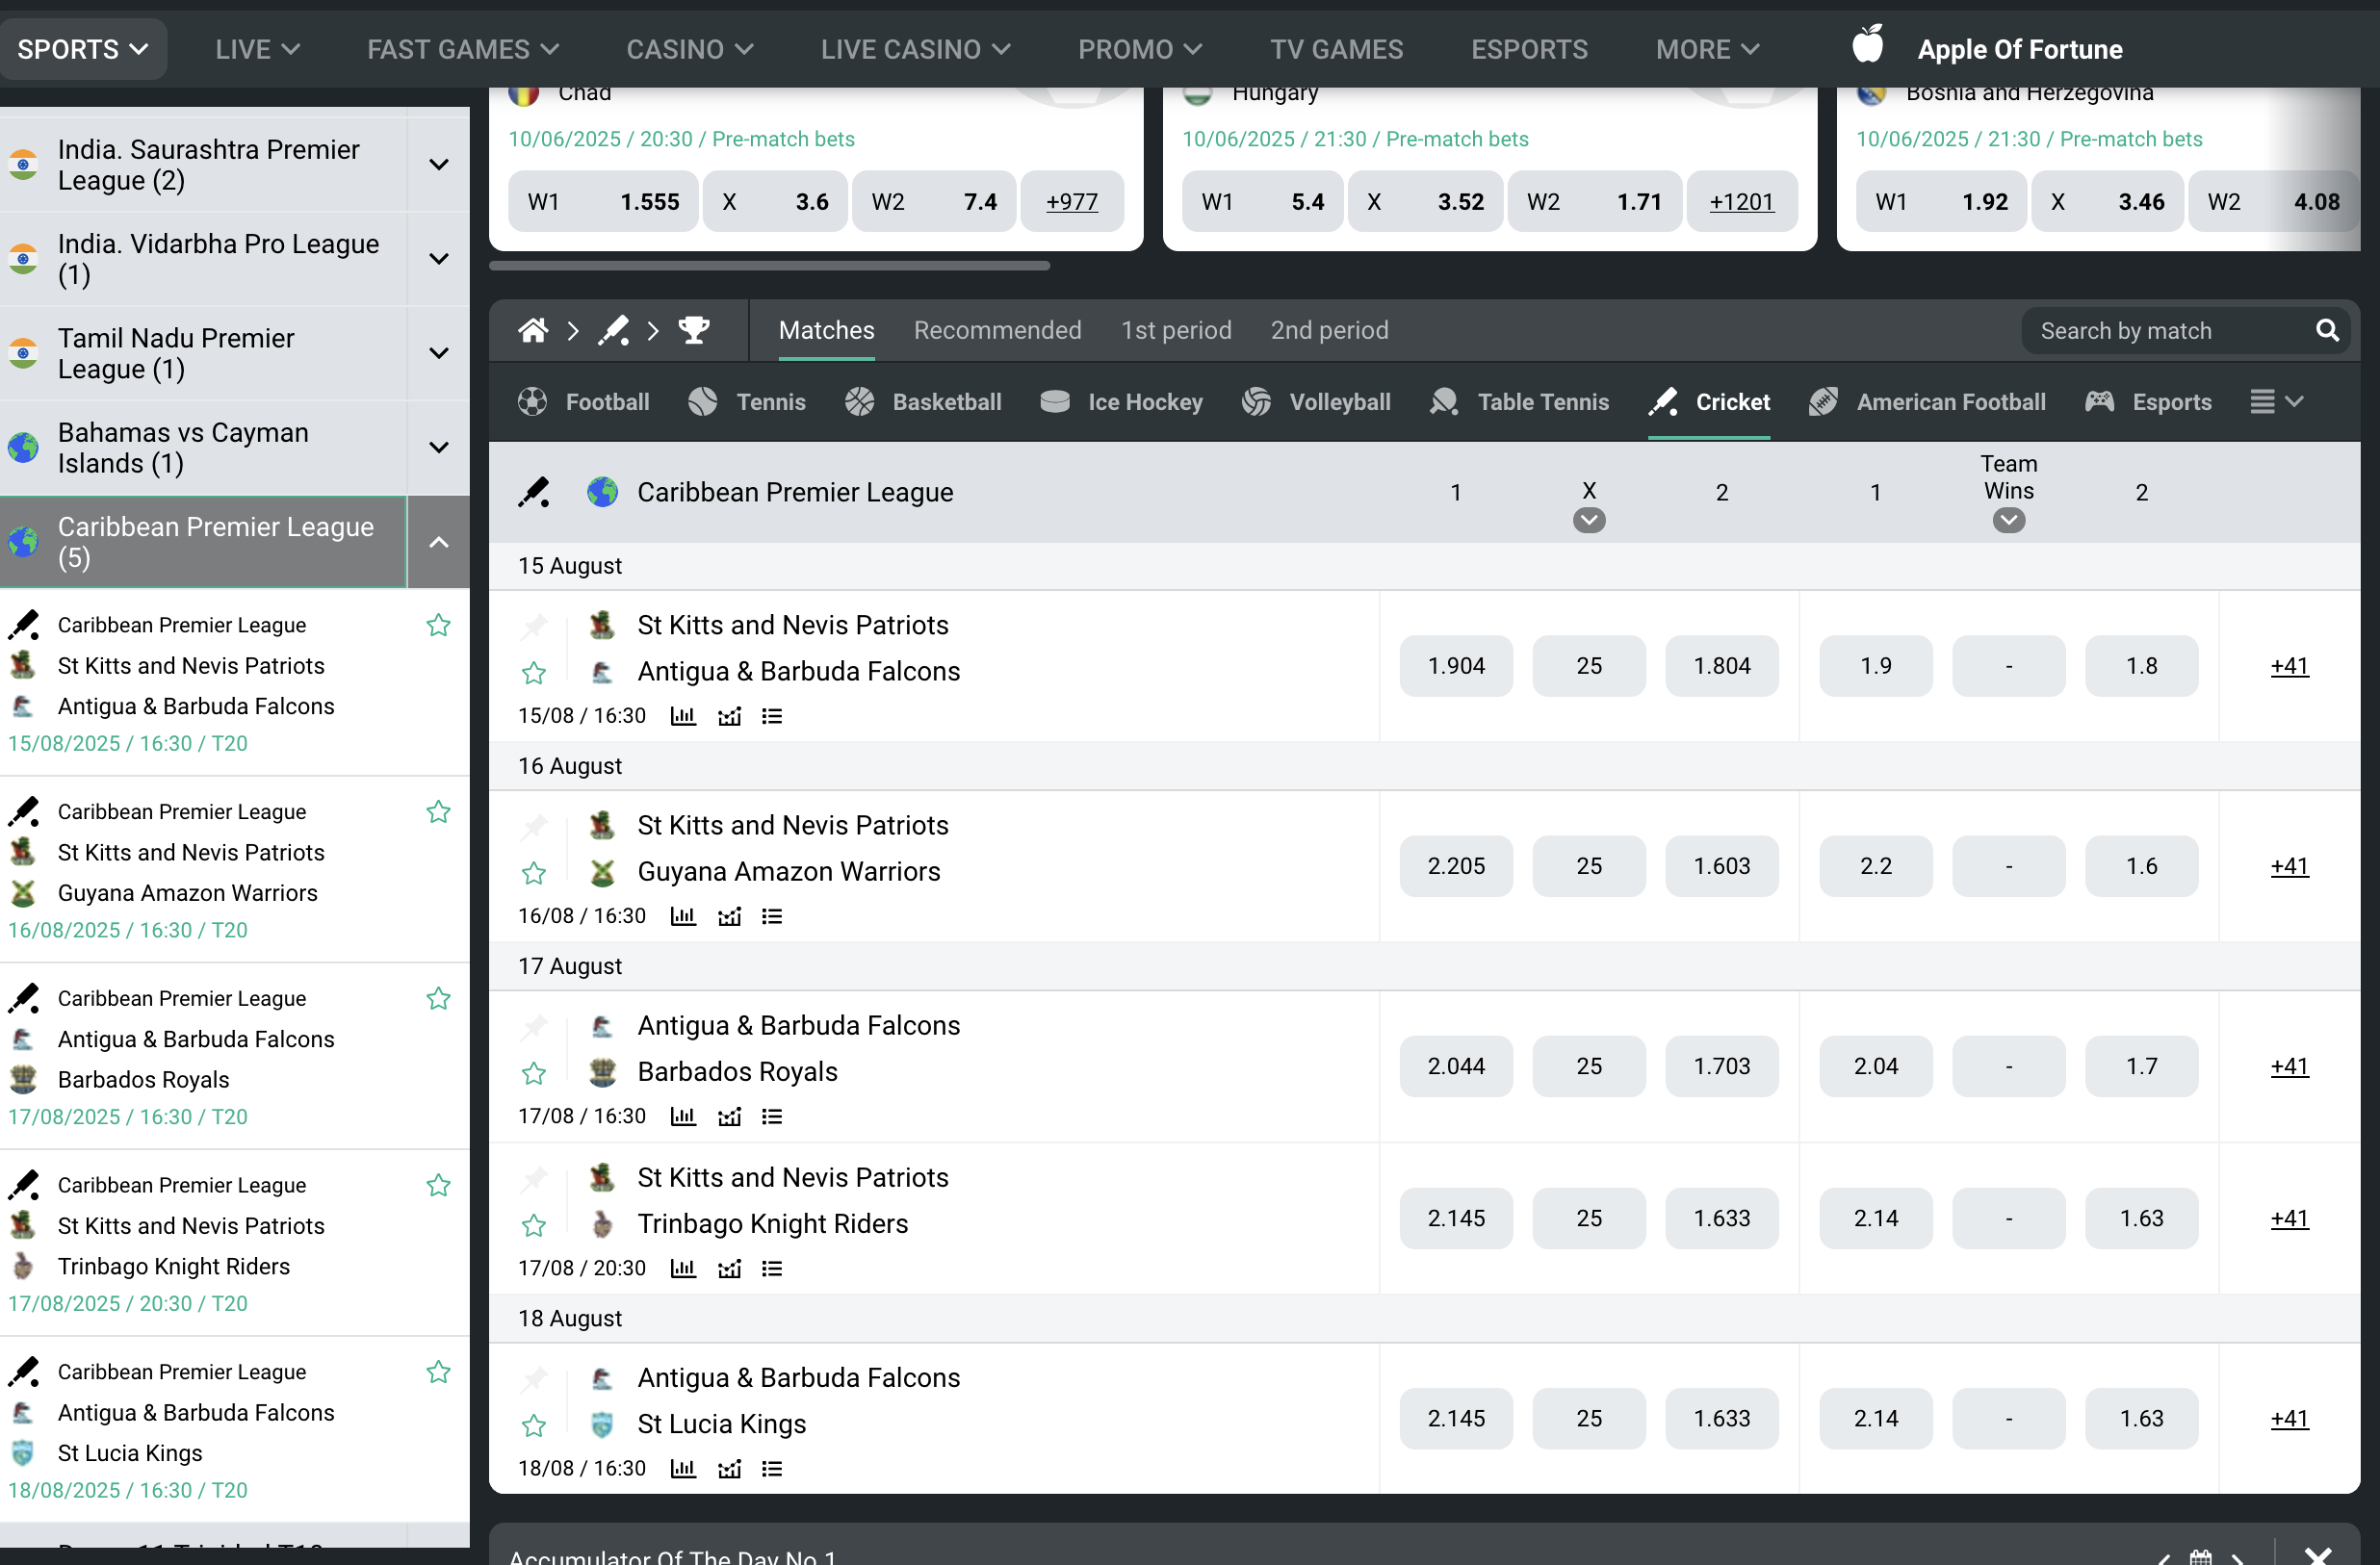
Task: Select American Football sport tab
Action: pyautogui.click(x=1927, y=402)
